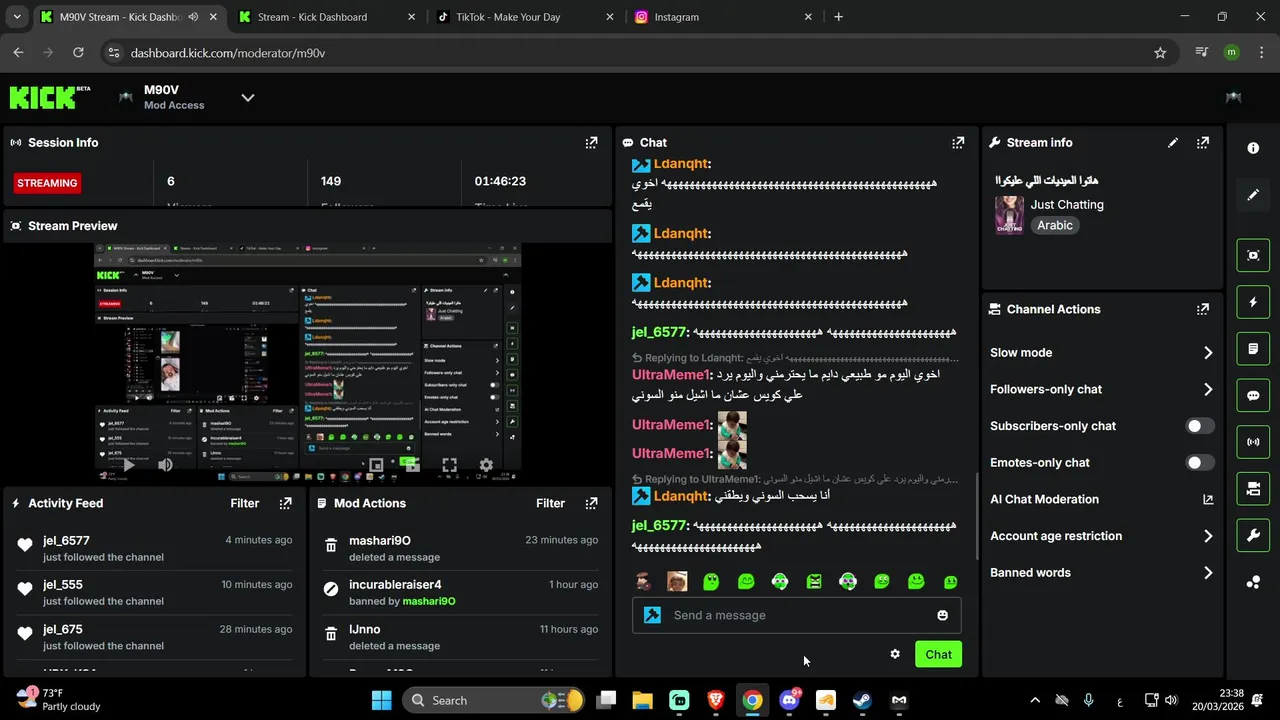Toggle Subscribers-only chat
This screenshot has width=1280, height=720.
(1200, 426)
